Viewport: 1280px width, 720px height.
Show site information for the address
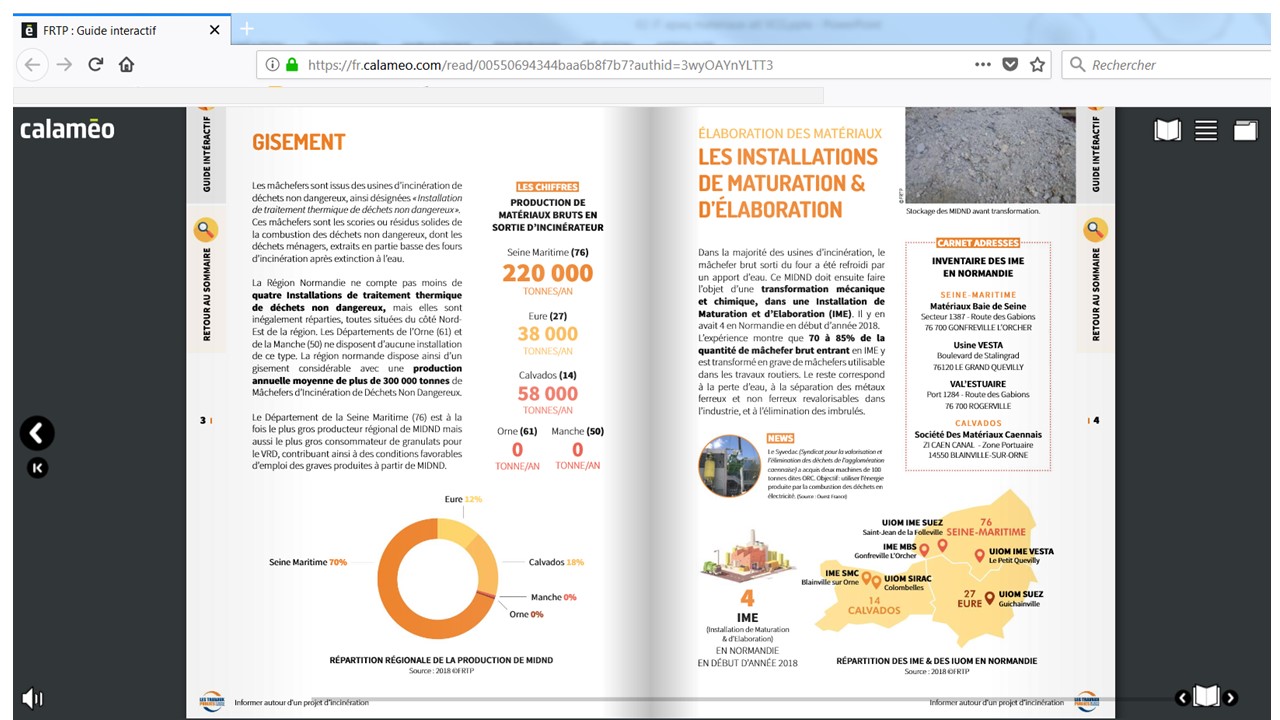coord(272,65)
